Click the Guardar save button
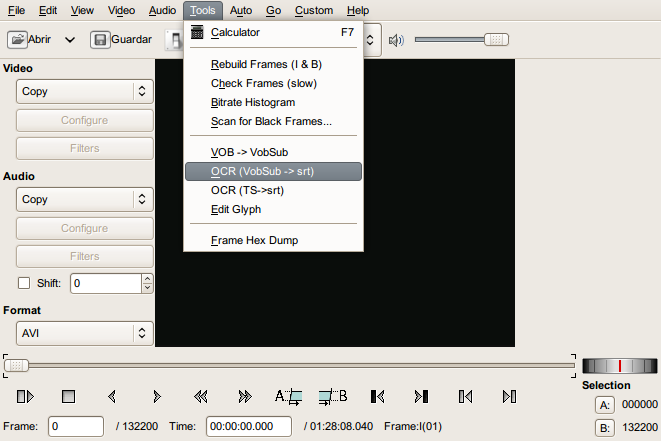The height and width of the screenshot is (441, 661). (x=122, y=40)
